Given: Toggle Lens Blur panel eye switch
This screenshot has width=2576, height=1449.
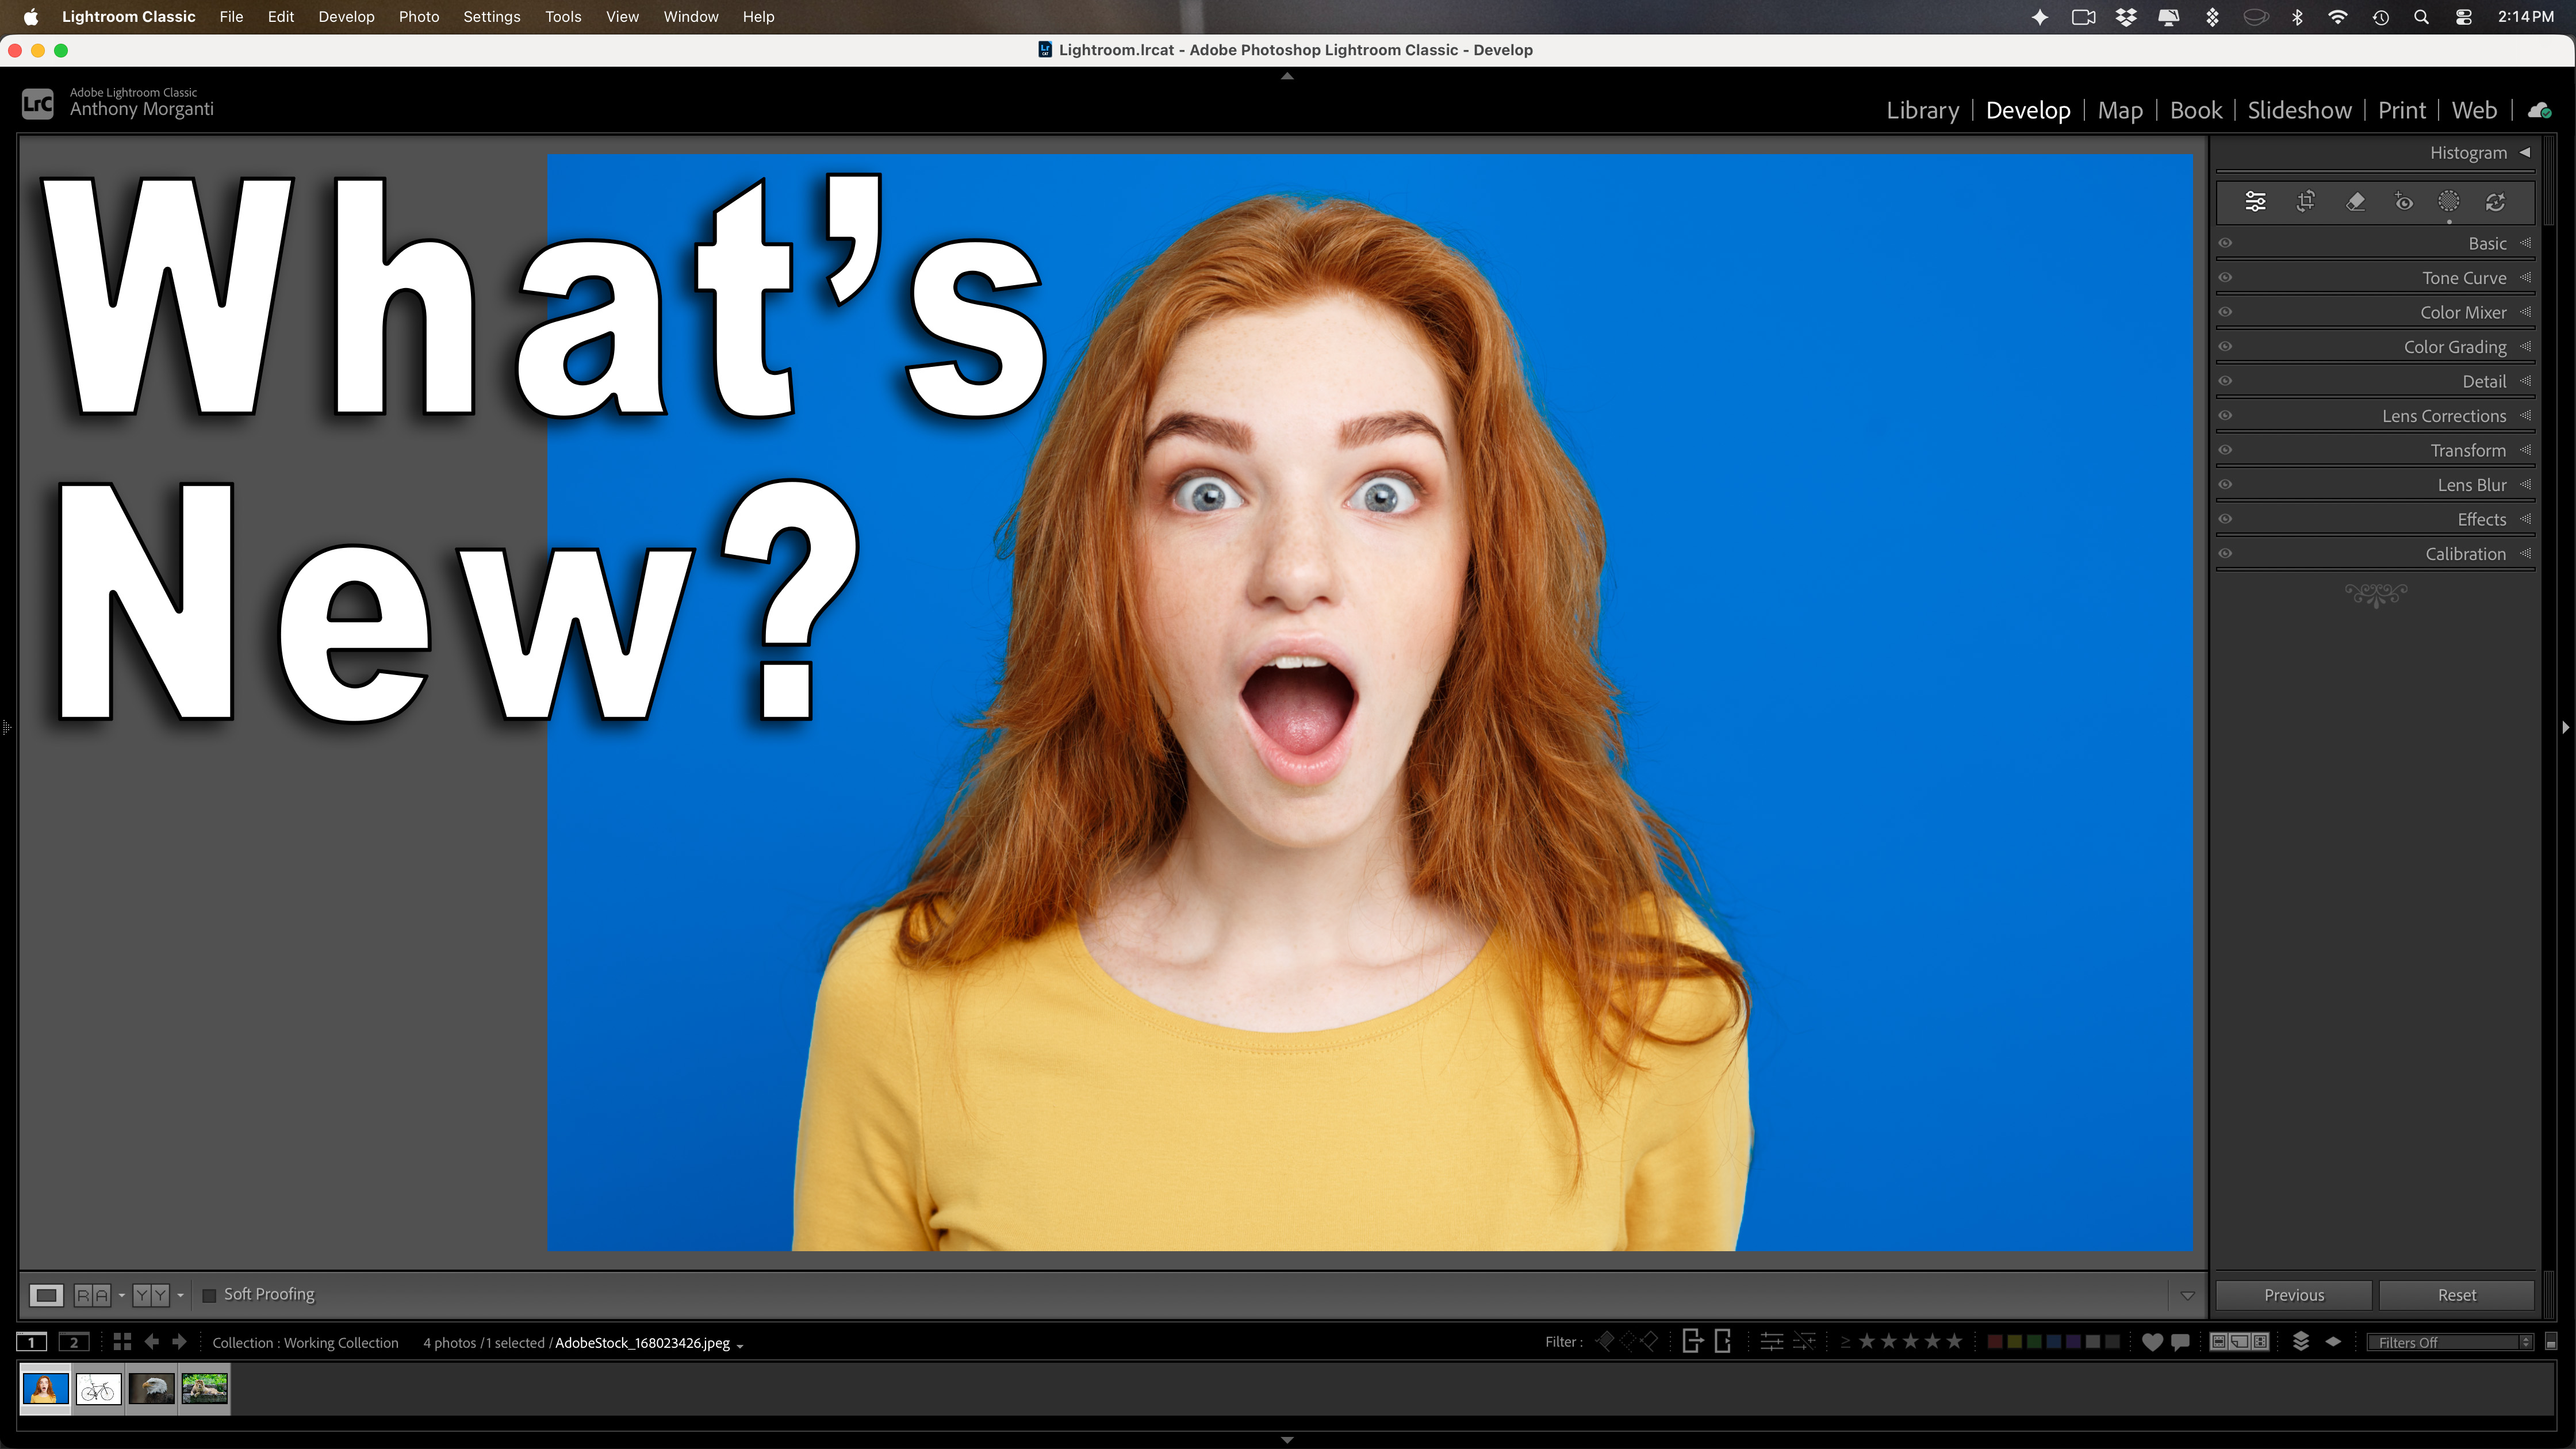Looking at the screenshot, I should tap(2225, 485).
